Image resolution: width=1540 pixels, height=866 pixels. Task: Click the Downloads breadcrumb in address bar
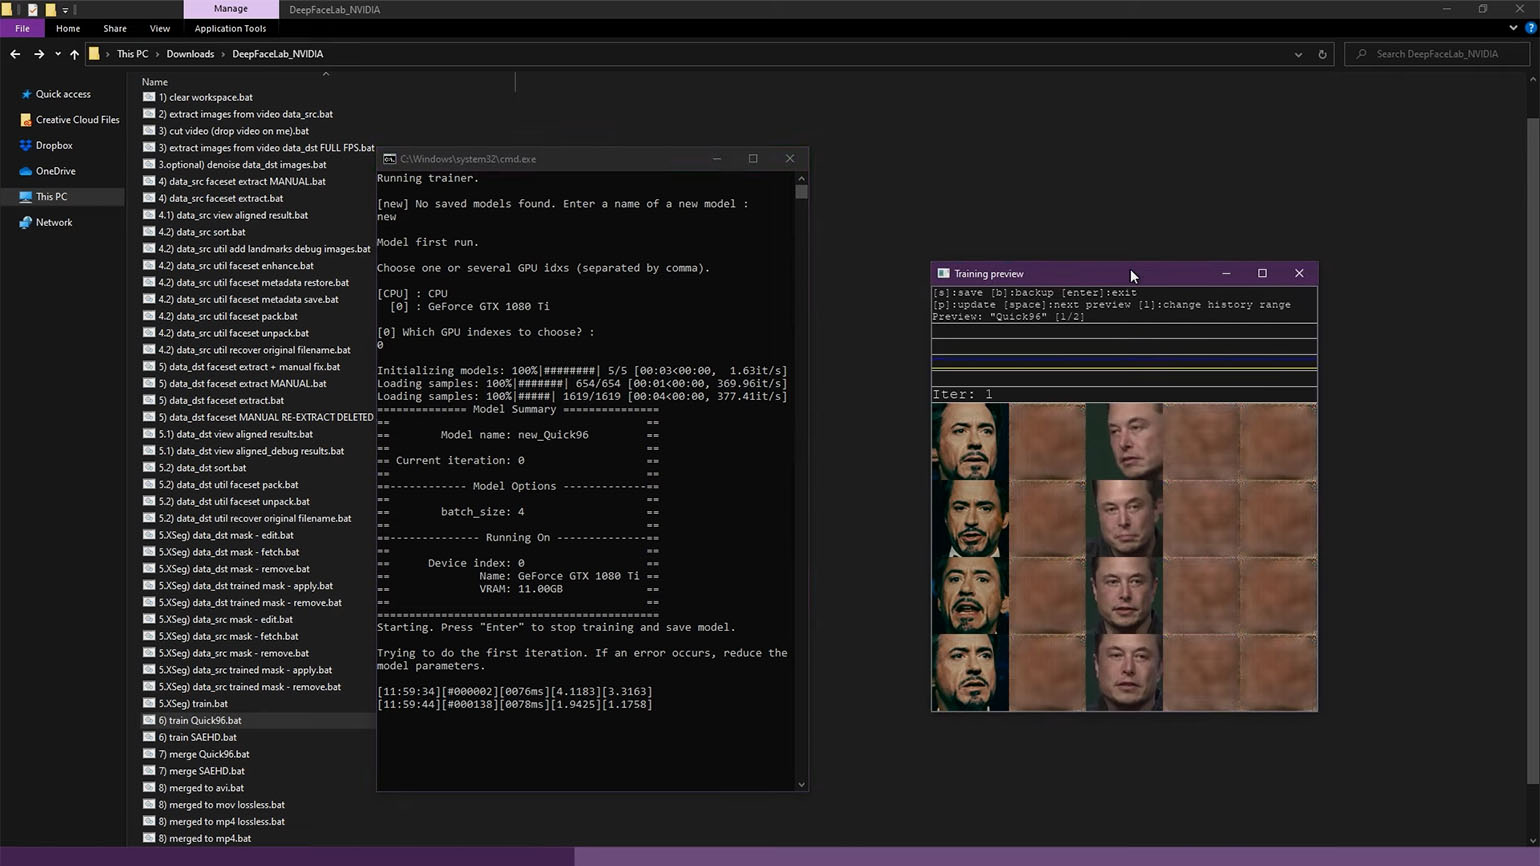[190, 54]
